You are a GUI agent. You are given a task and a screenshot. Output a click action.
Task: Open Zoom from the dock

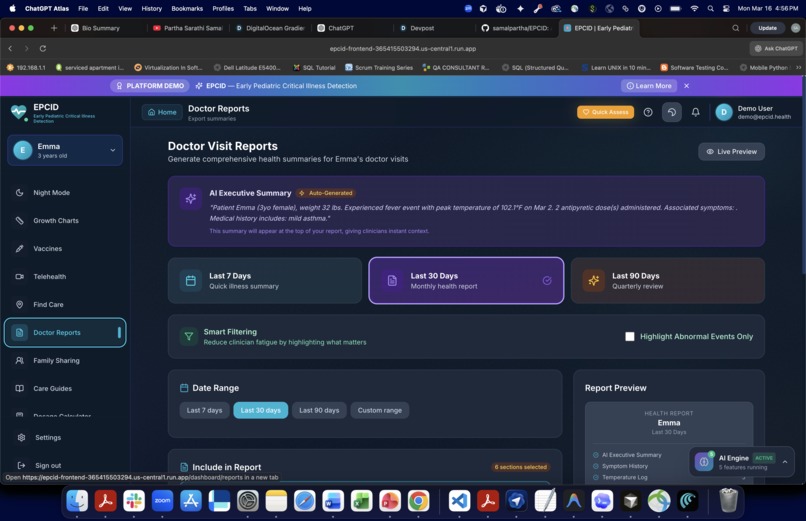click(x=162, y=500)
